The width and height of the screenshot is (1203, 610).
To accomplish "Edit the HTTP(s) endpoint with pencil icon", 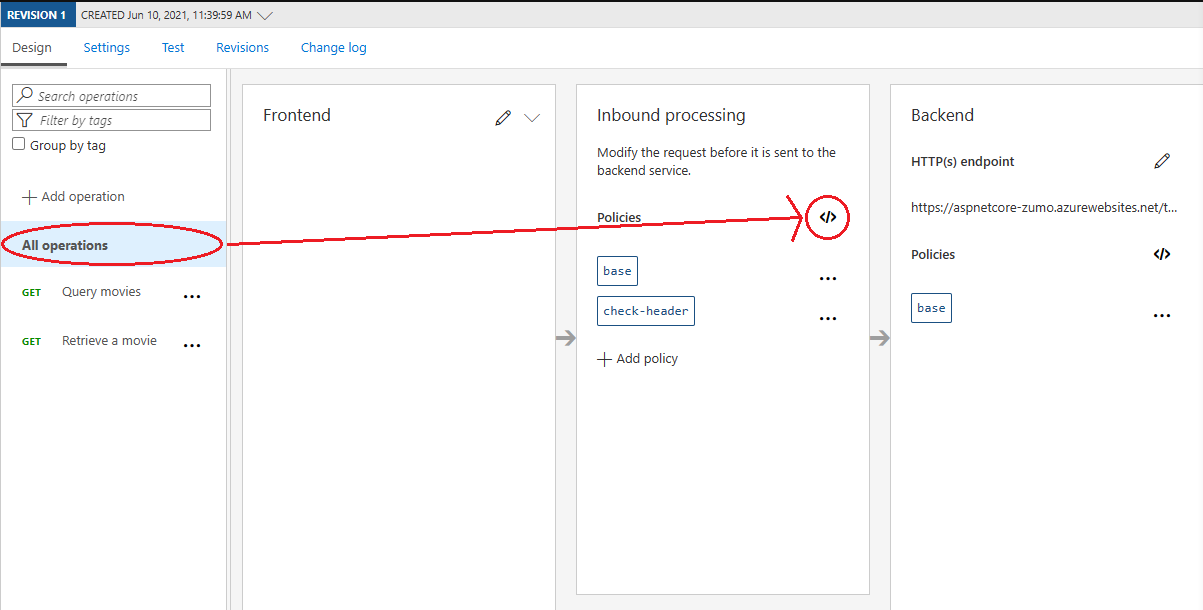I will tap(1161, 161).
